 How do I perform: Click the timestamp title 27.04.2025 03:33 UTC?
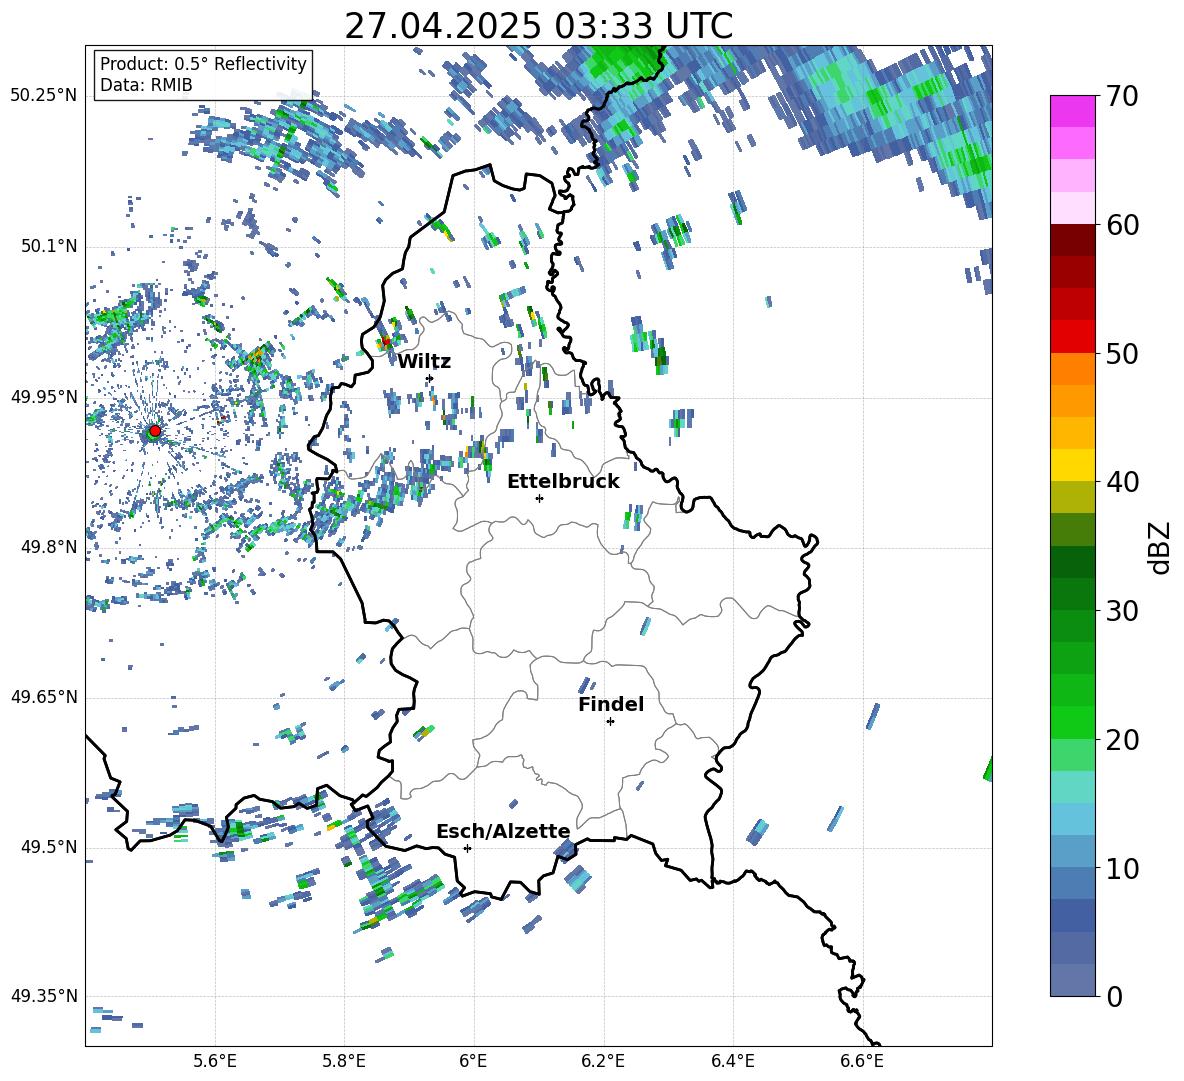tap(538, 26)
